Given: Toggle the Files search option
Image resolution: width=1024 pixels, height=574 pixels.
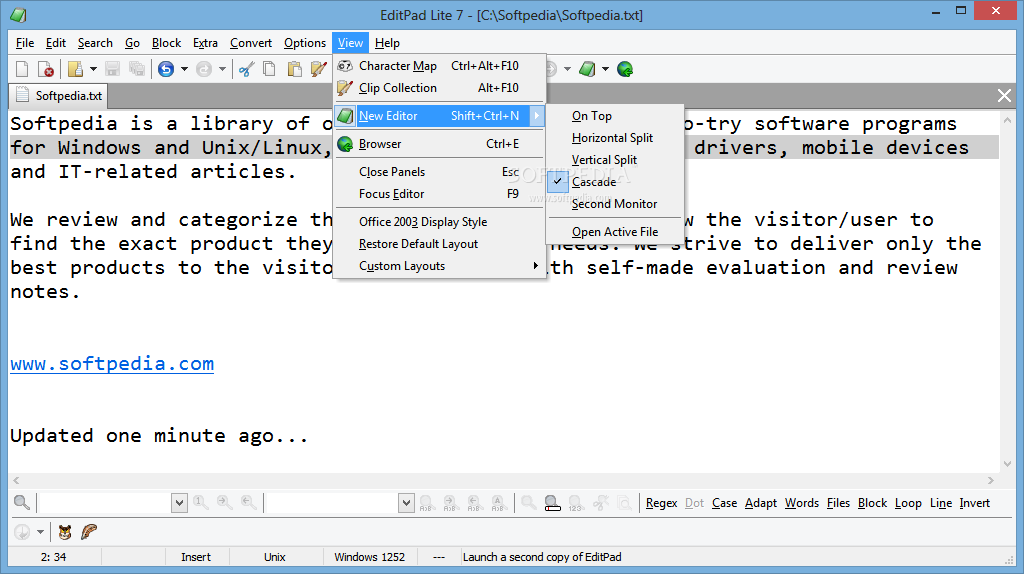Looking at the screenshot, I should point(838,503).
